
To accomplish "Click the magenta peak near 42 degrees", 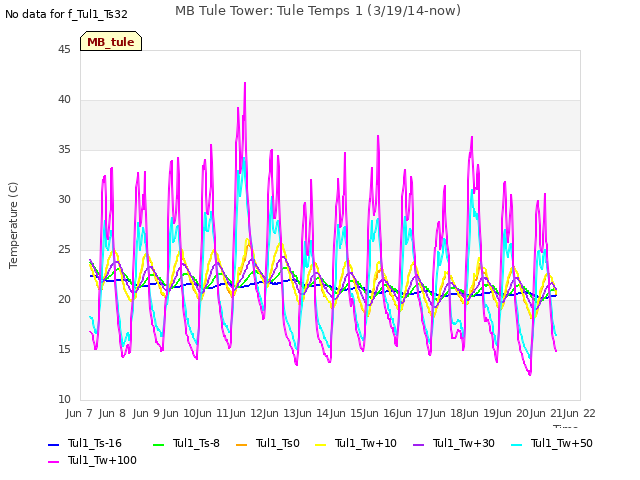I will [x=245, y=83].
